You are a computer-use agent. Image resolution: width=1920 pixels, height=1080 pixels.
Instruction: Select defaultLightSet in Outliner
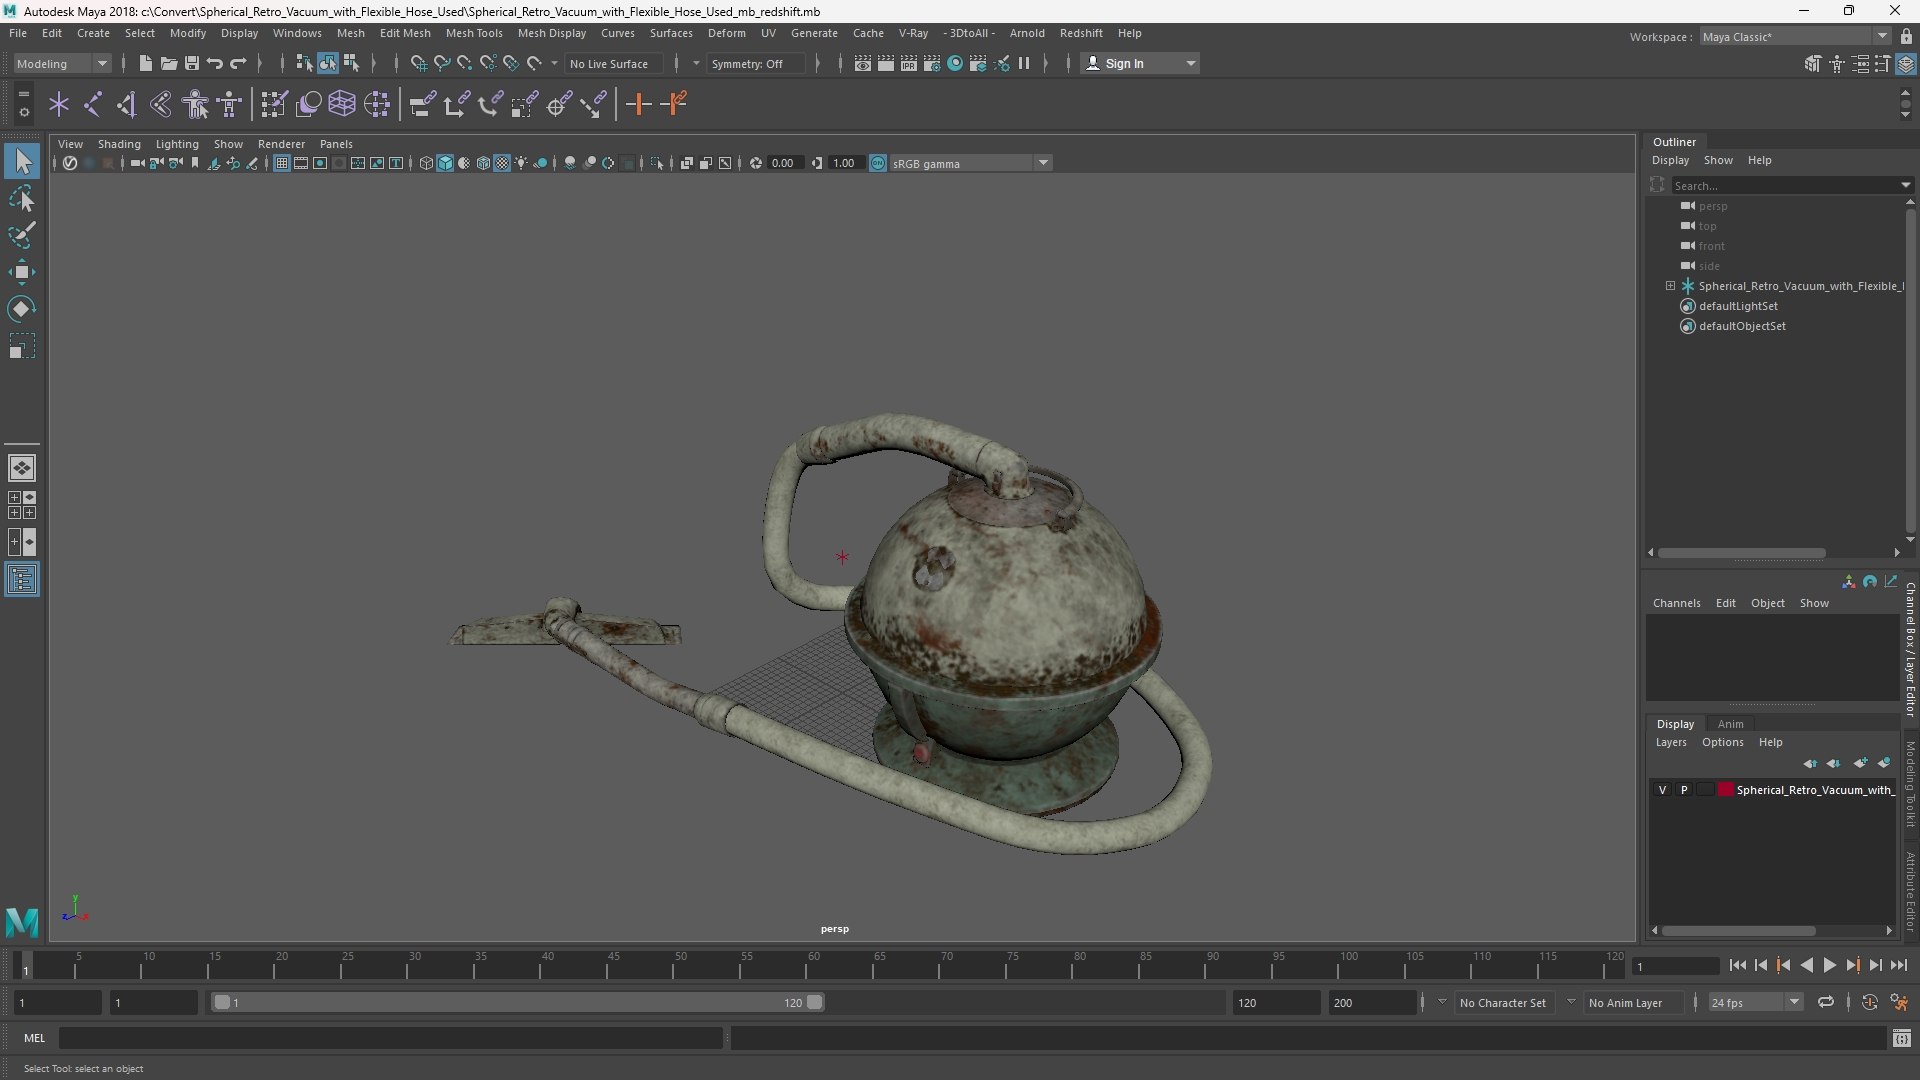pyautogui.click(x=1738, y=306)
